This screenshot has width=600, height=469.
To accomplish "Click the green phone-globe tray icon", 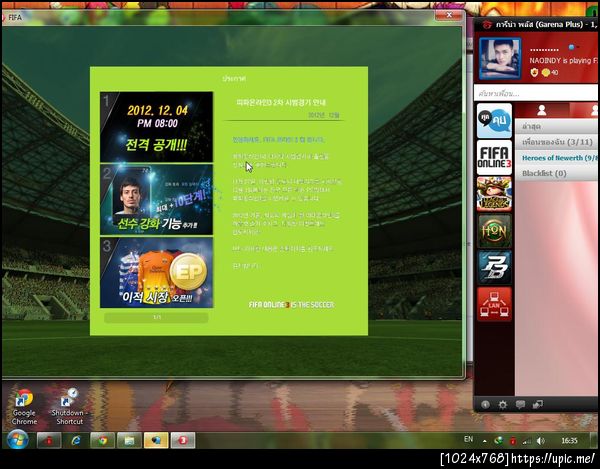I will click(x=498, y=441).
